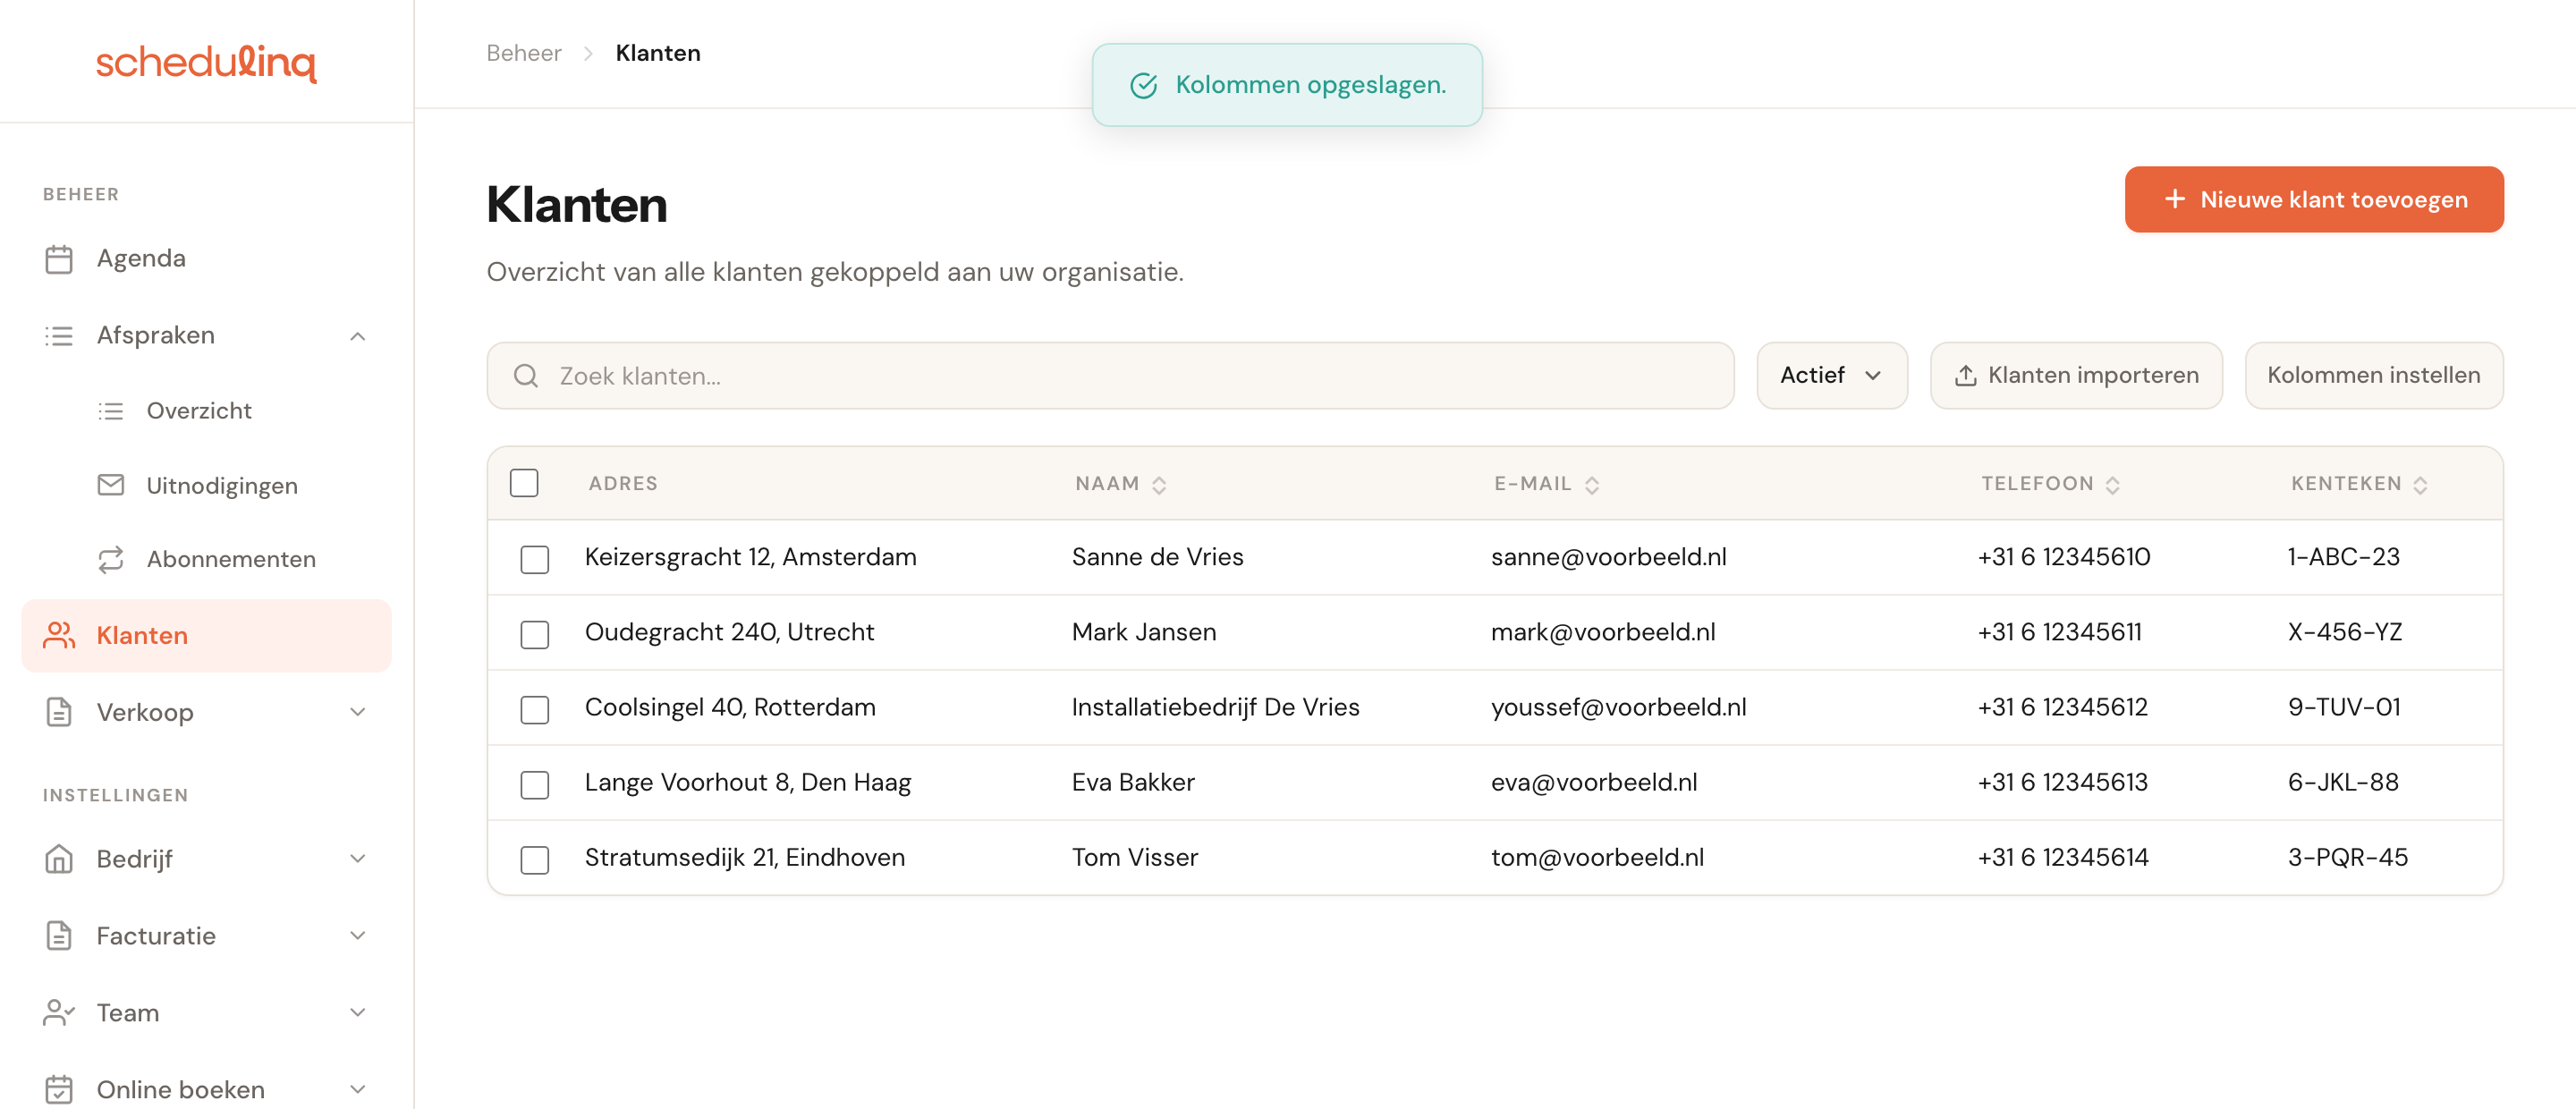Click the Team user-check icon

pos(59,1013)
